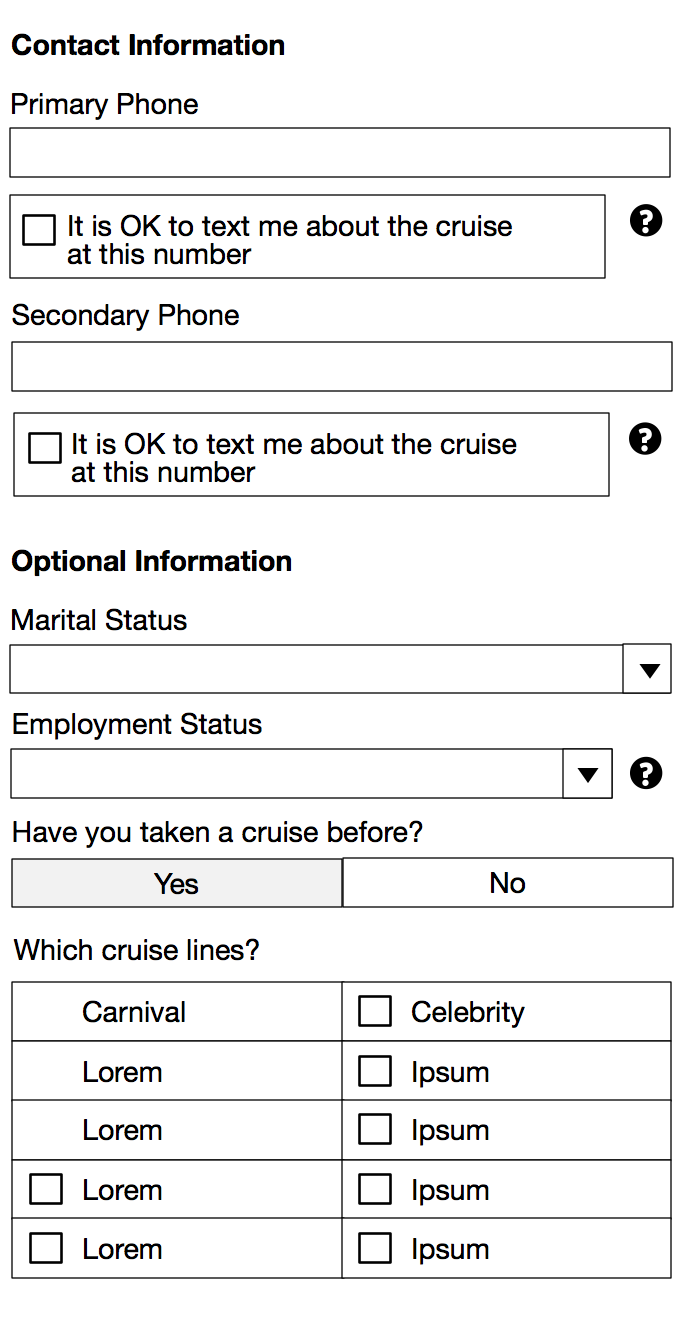The height and width of the screenshot is (1318, 680).
Task: Click the Employment Status select field
Action: pyautogui.click(x=287, y=774)
